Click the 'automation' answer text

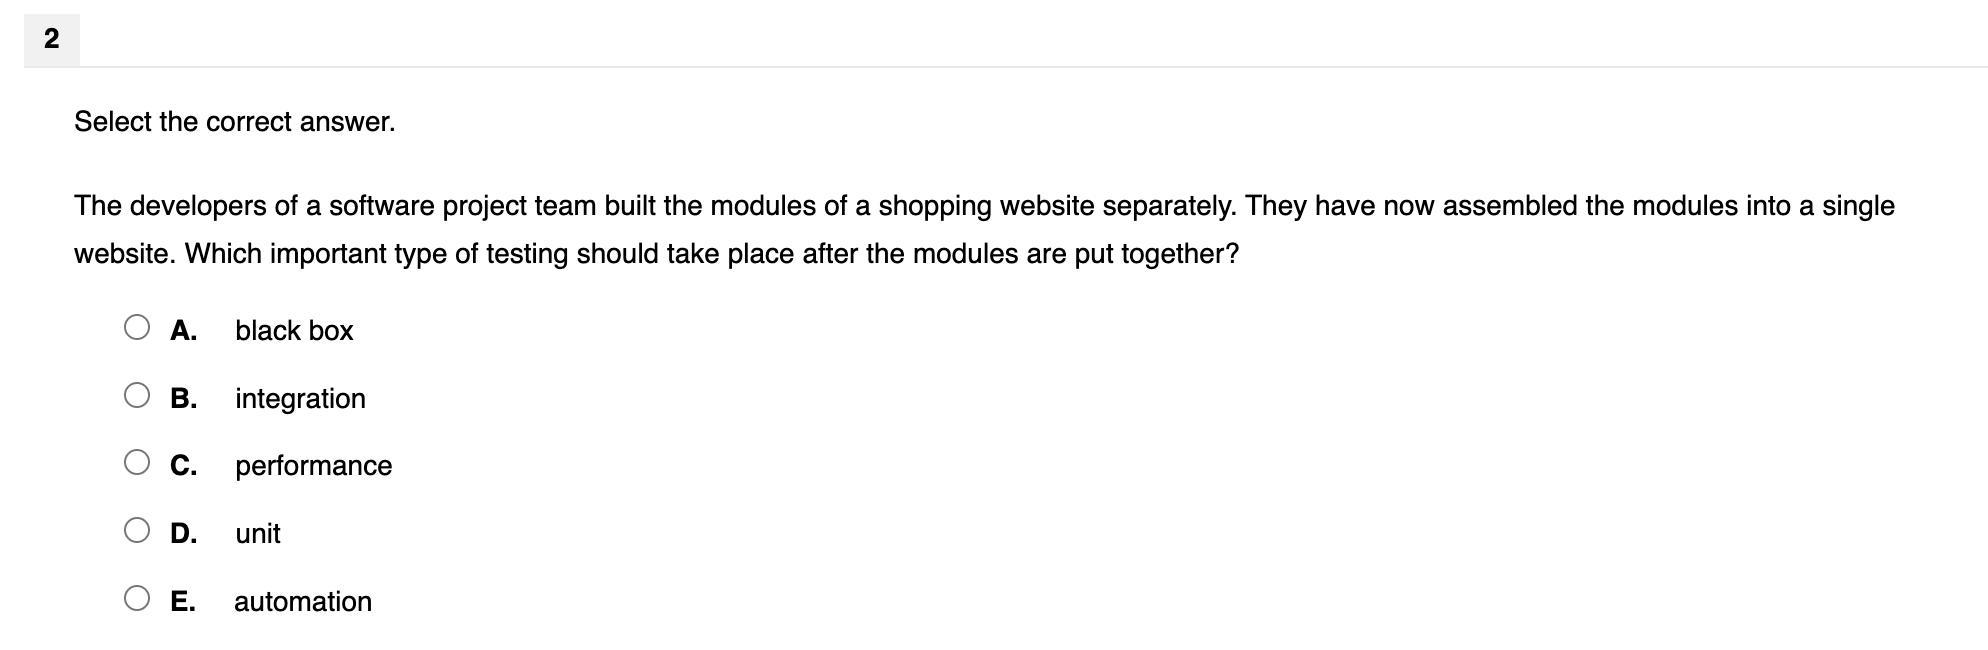click(x=303, y=602)
